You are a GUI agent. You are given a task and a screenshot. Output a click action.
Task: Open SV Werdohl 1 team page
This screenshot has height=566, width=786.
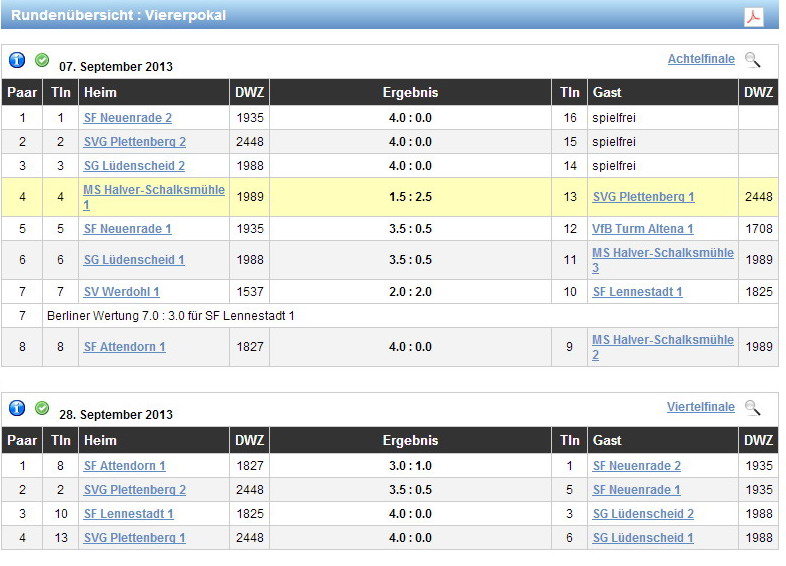click(x=121, y=292)
